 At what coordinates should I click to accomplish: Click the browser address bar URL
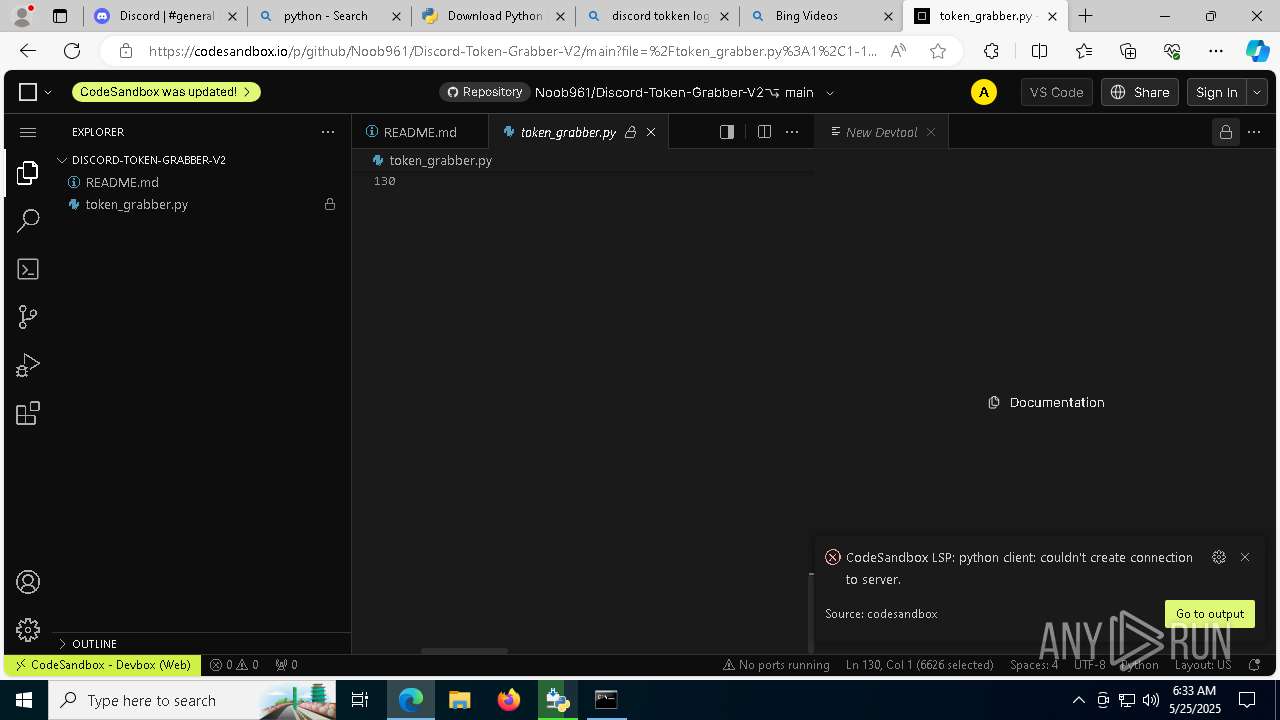point(513,51)
